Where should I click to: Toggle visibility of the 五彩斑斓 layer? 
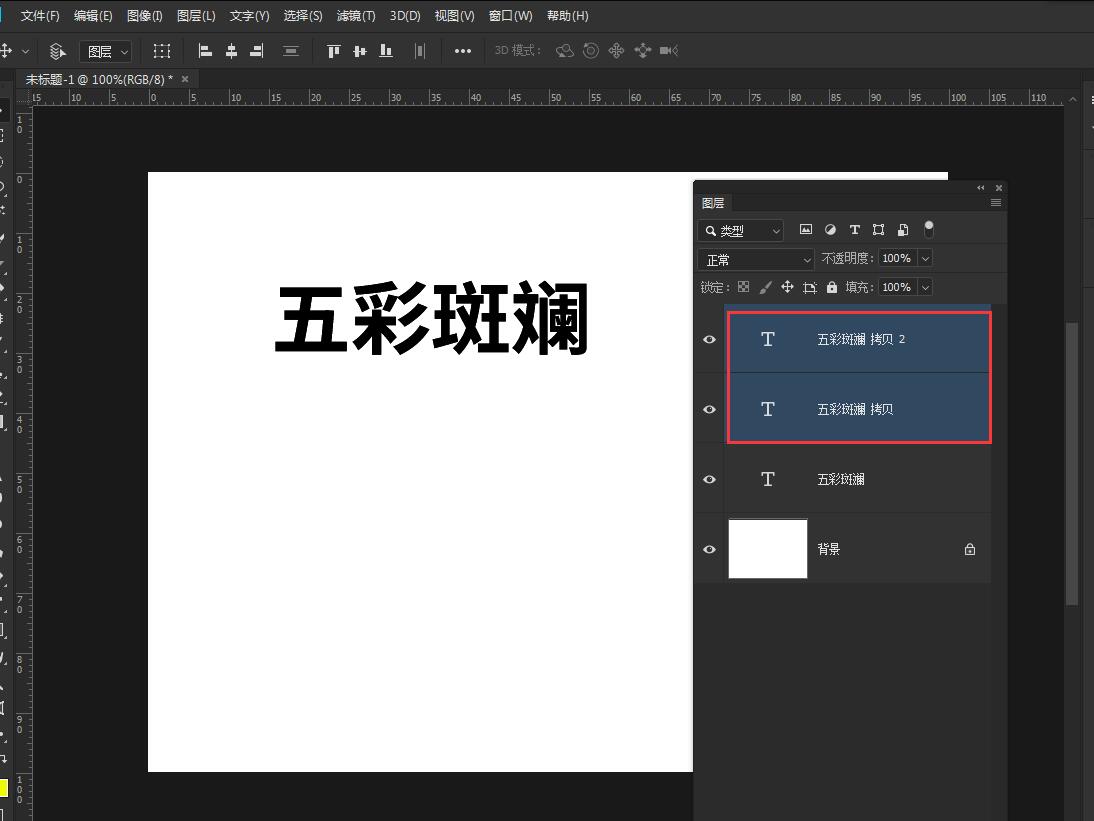tap(709, 479)
